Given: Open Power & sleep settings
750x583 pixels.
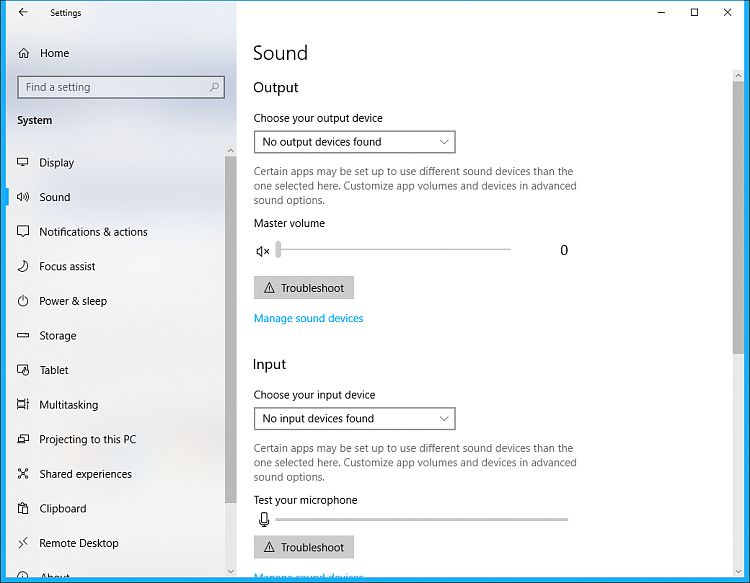Looking at the screenshot, I should [x=73, y=301].
